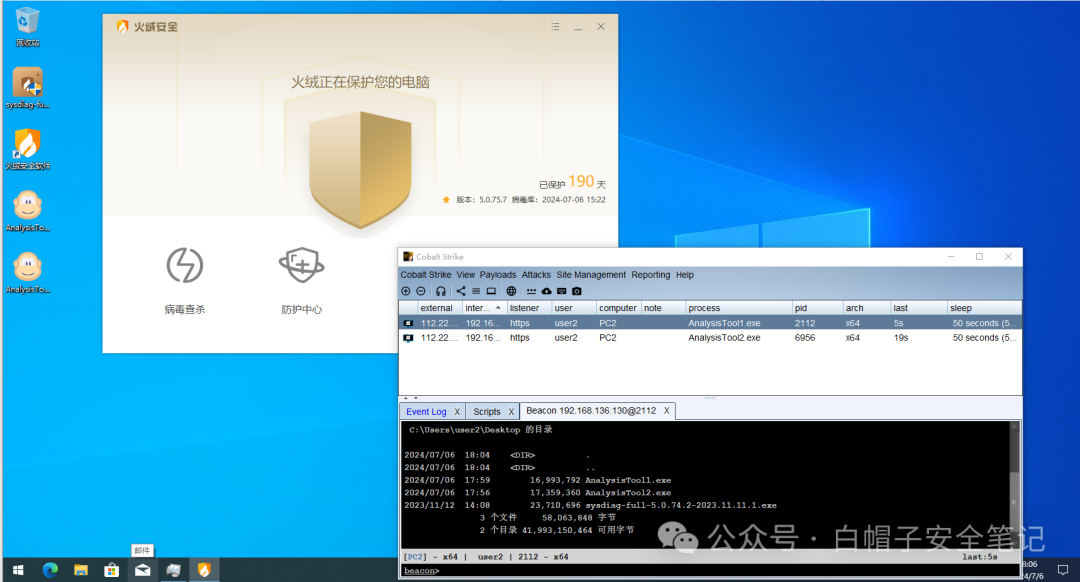Click the Huorong shield icon in the taskbar

pyautogui.click(x=204, y=570)
